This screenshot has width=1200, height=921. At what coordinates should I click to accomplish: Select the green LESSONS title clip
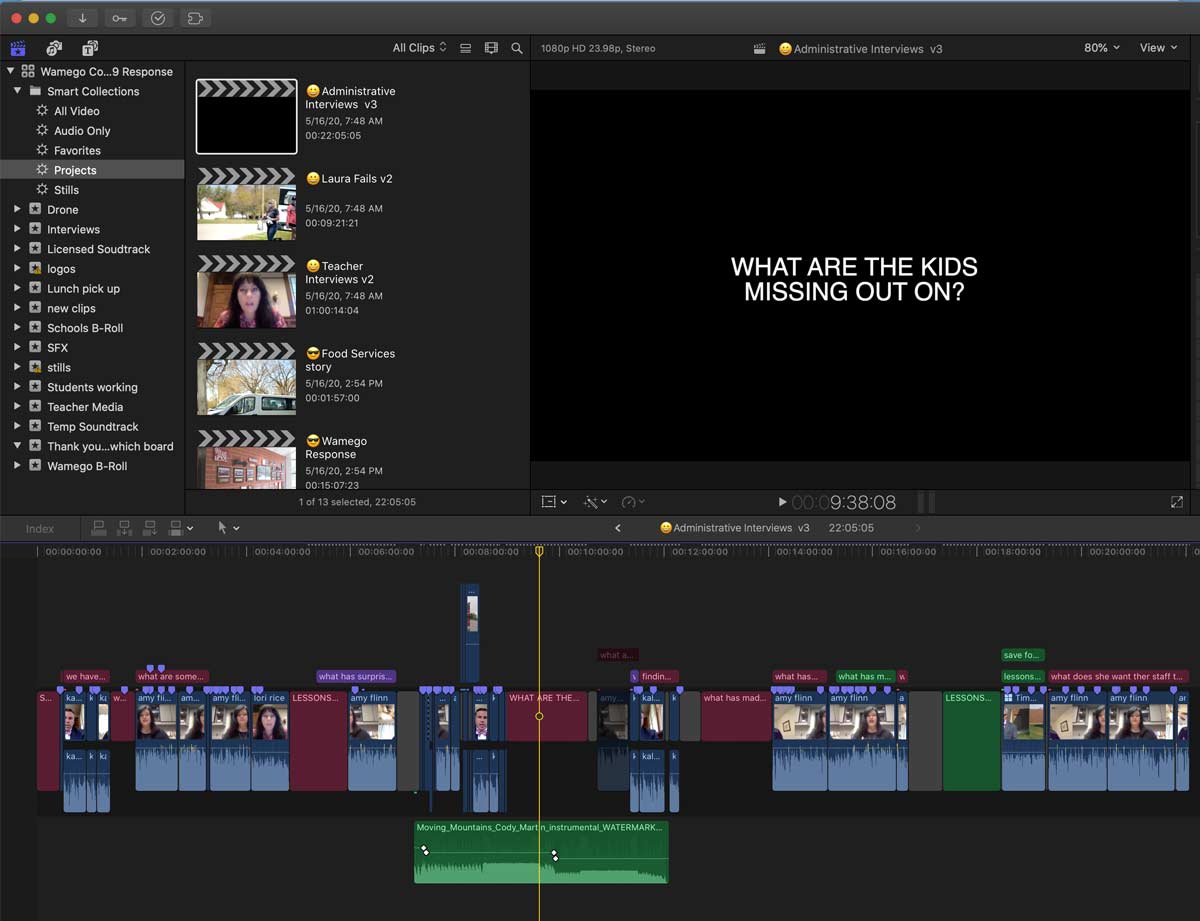971,740
